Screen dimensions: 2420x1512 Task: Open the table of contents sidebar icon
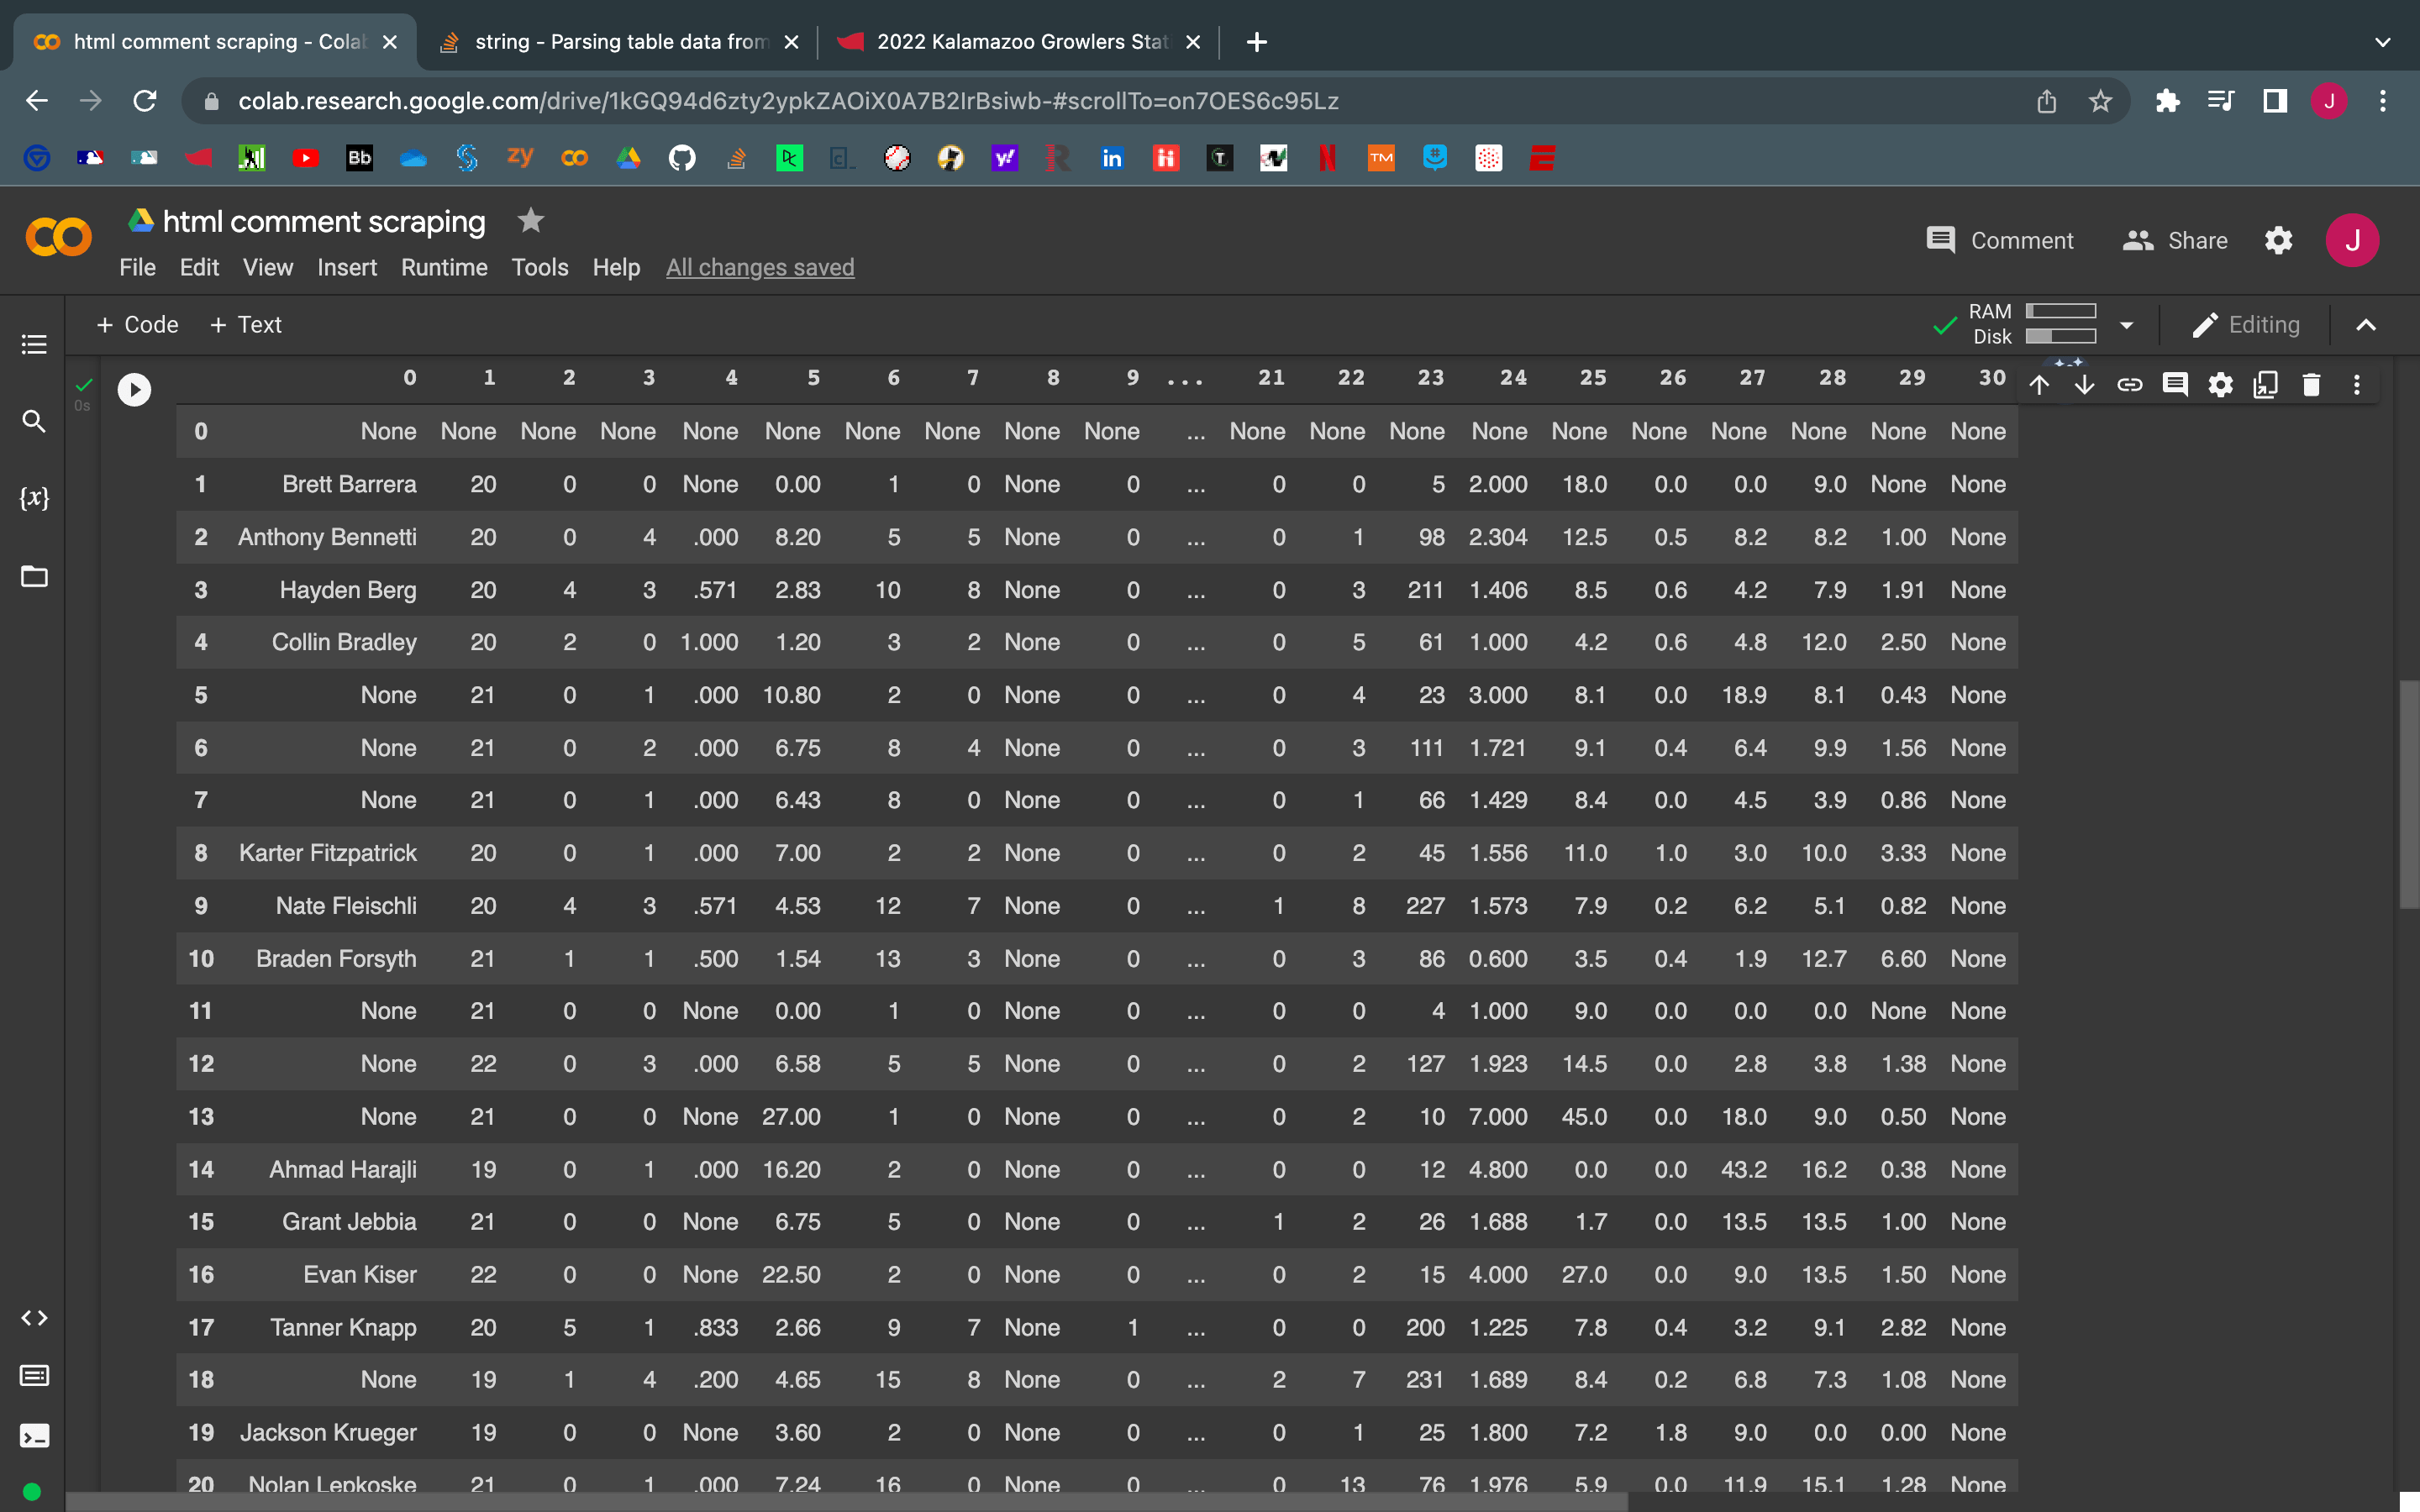pos(34,345)
